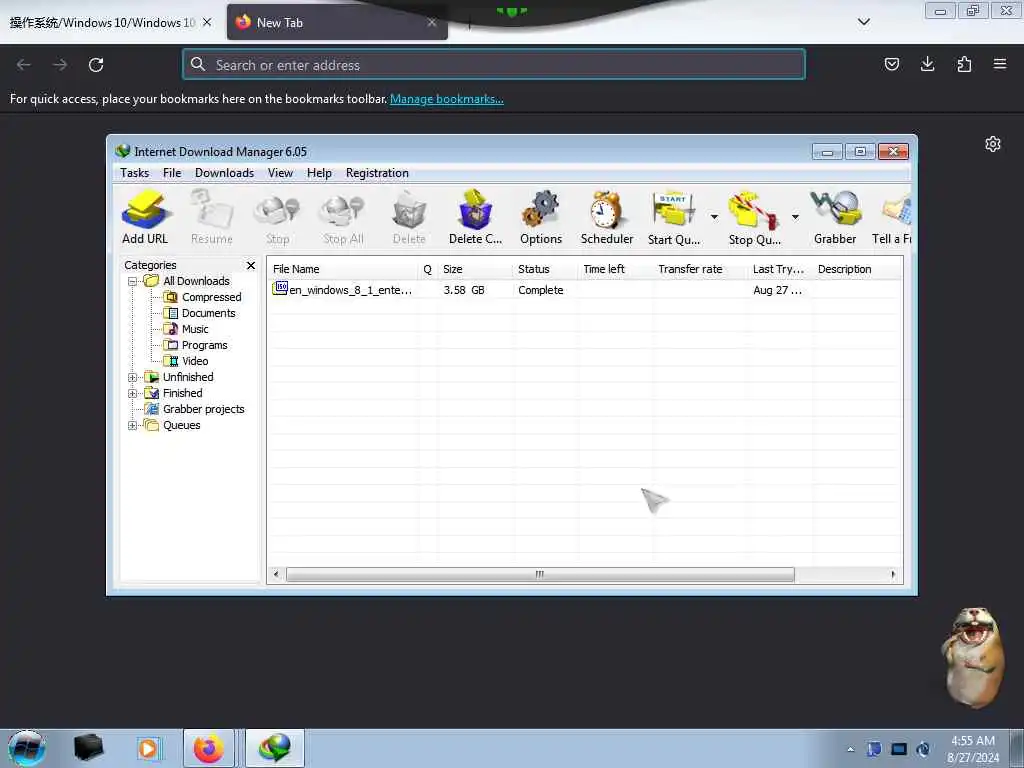
Task: Open Start Queue dropdown arrow
Action: tap(714, 217)
